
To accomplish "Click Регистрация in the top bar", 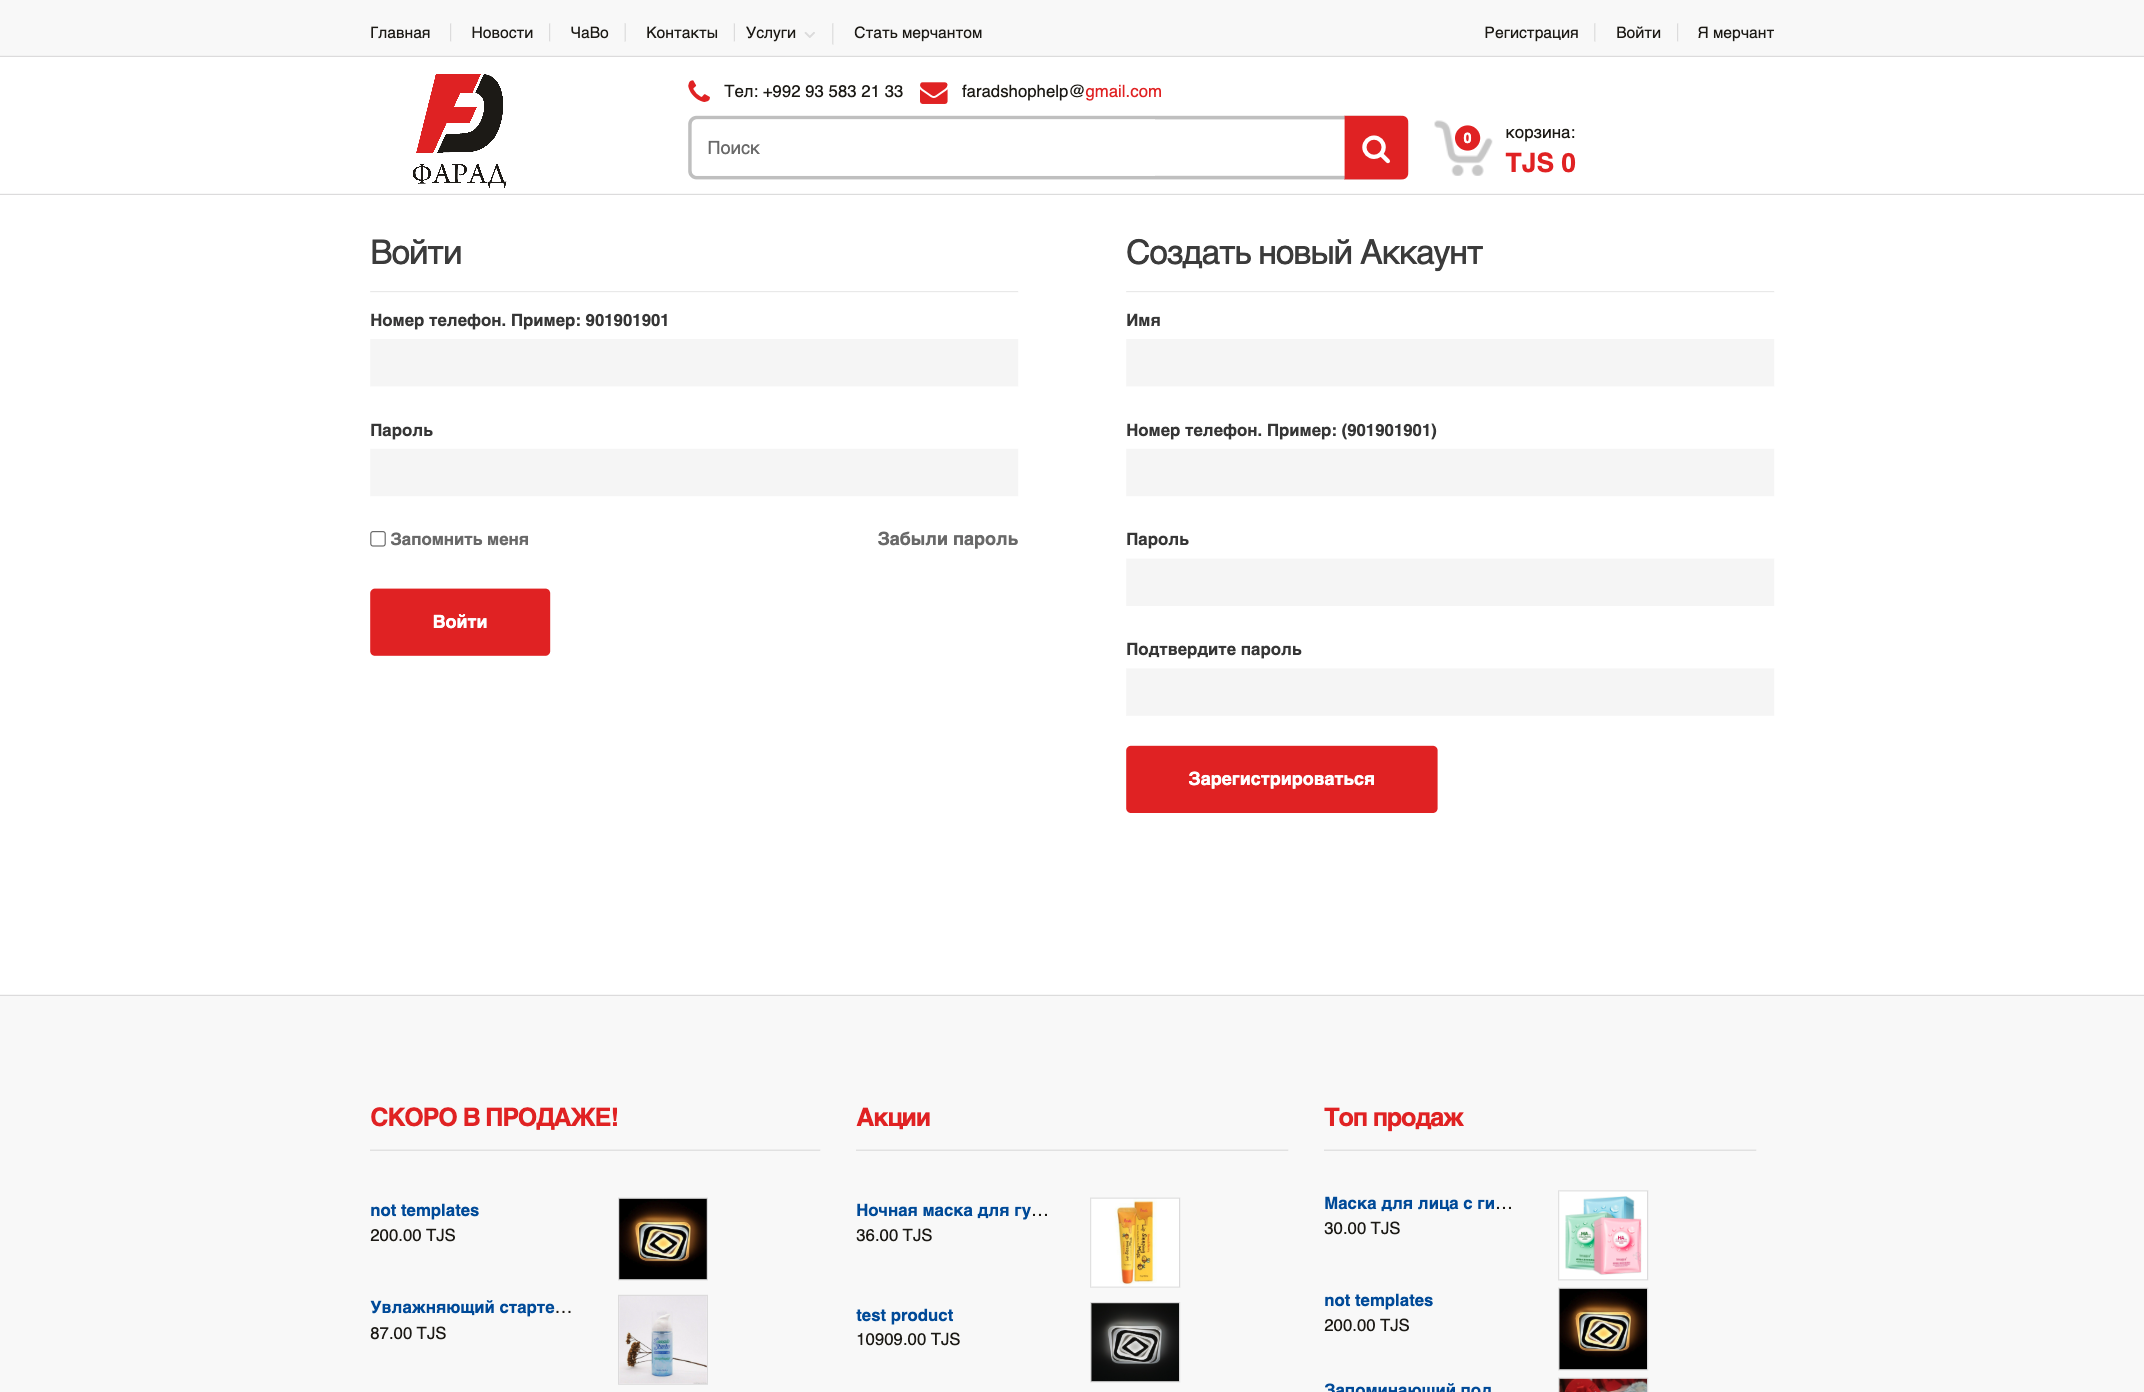I will pyautogui.click(x=1531, y=33).
